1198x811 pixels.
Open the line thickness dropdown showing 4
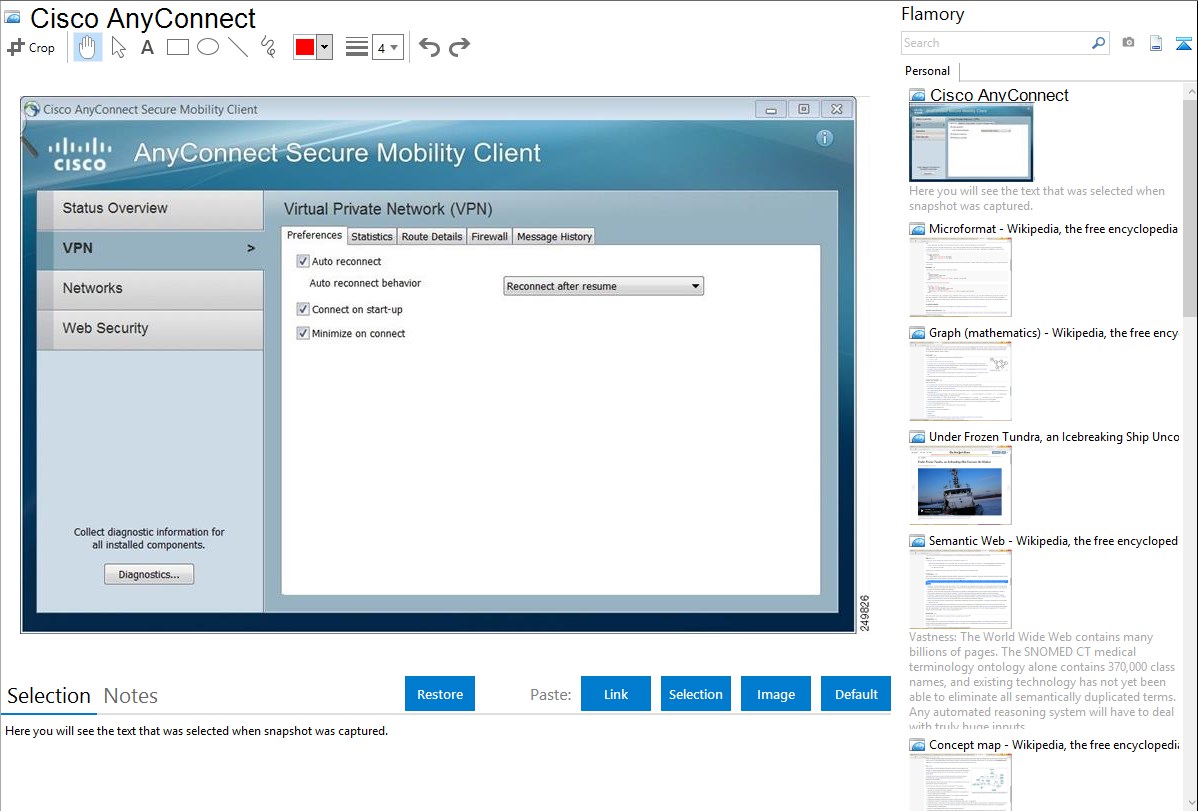tap(387, 47)
